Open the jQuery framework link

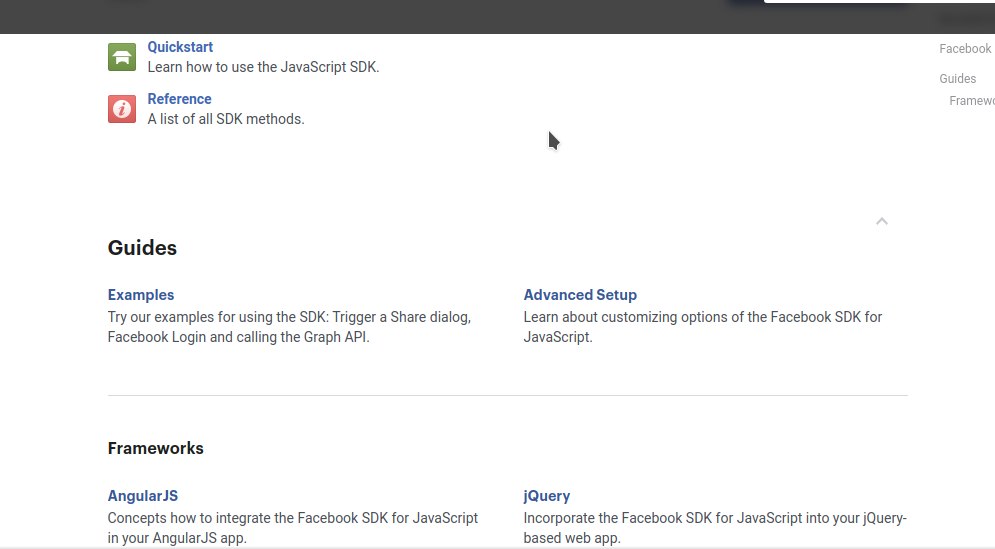[x=546, y=496]
